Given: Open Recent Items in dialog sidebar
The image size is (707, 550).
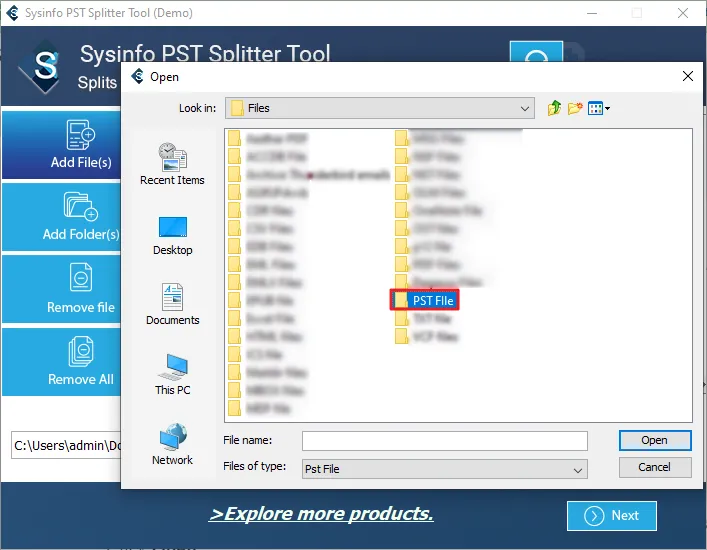Looking at the screenshot, I should tap(172, 164).
